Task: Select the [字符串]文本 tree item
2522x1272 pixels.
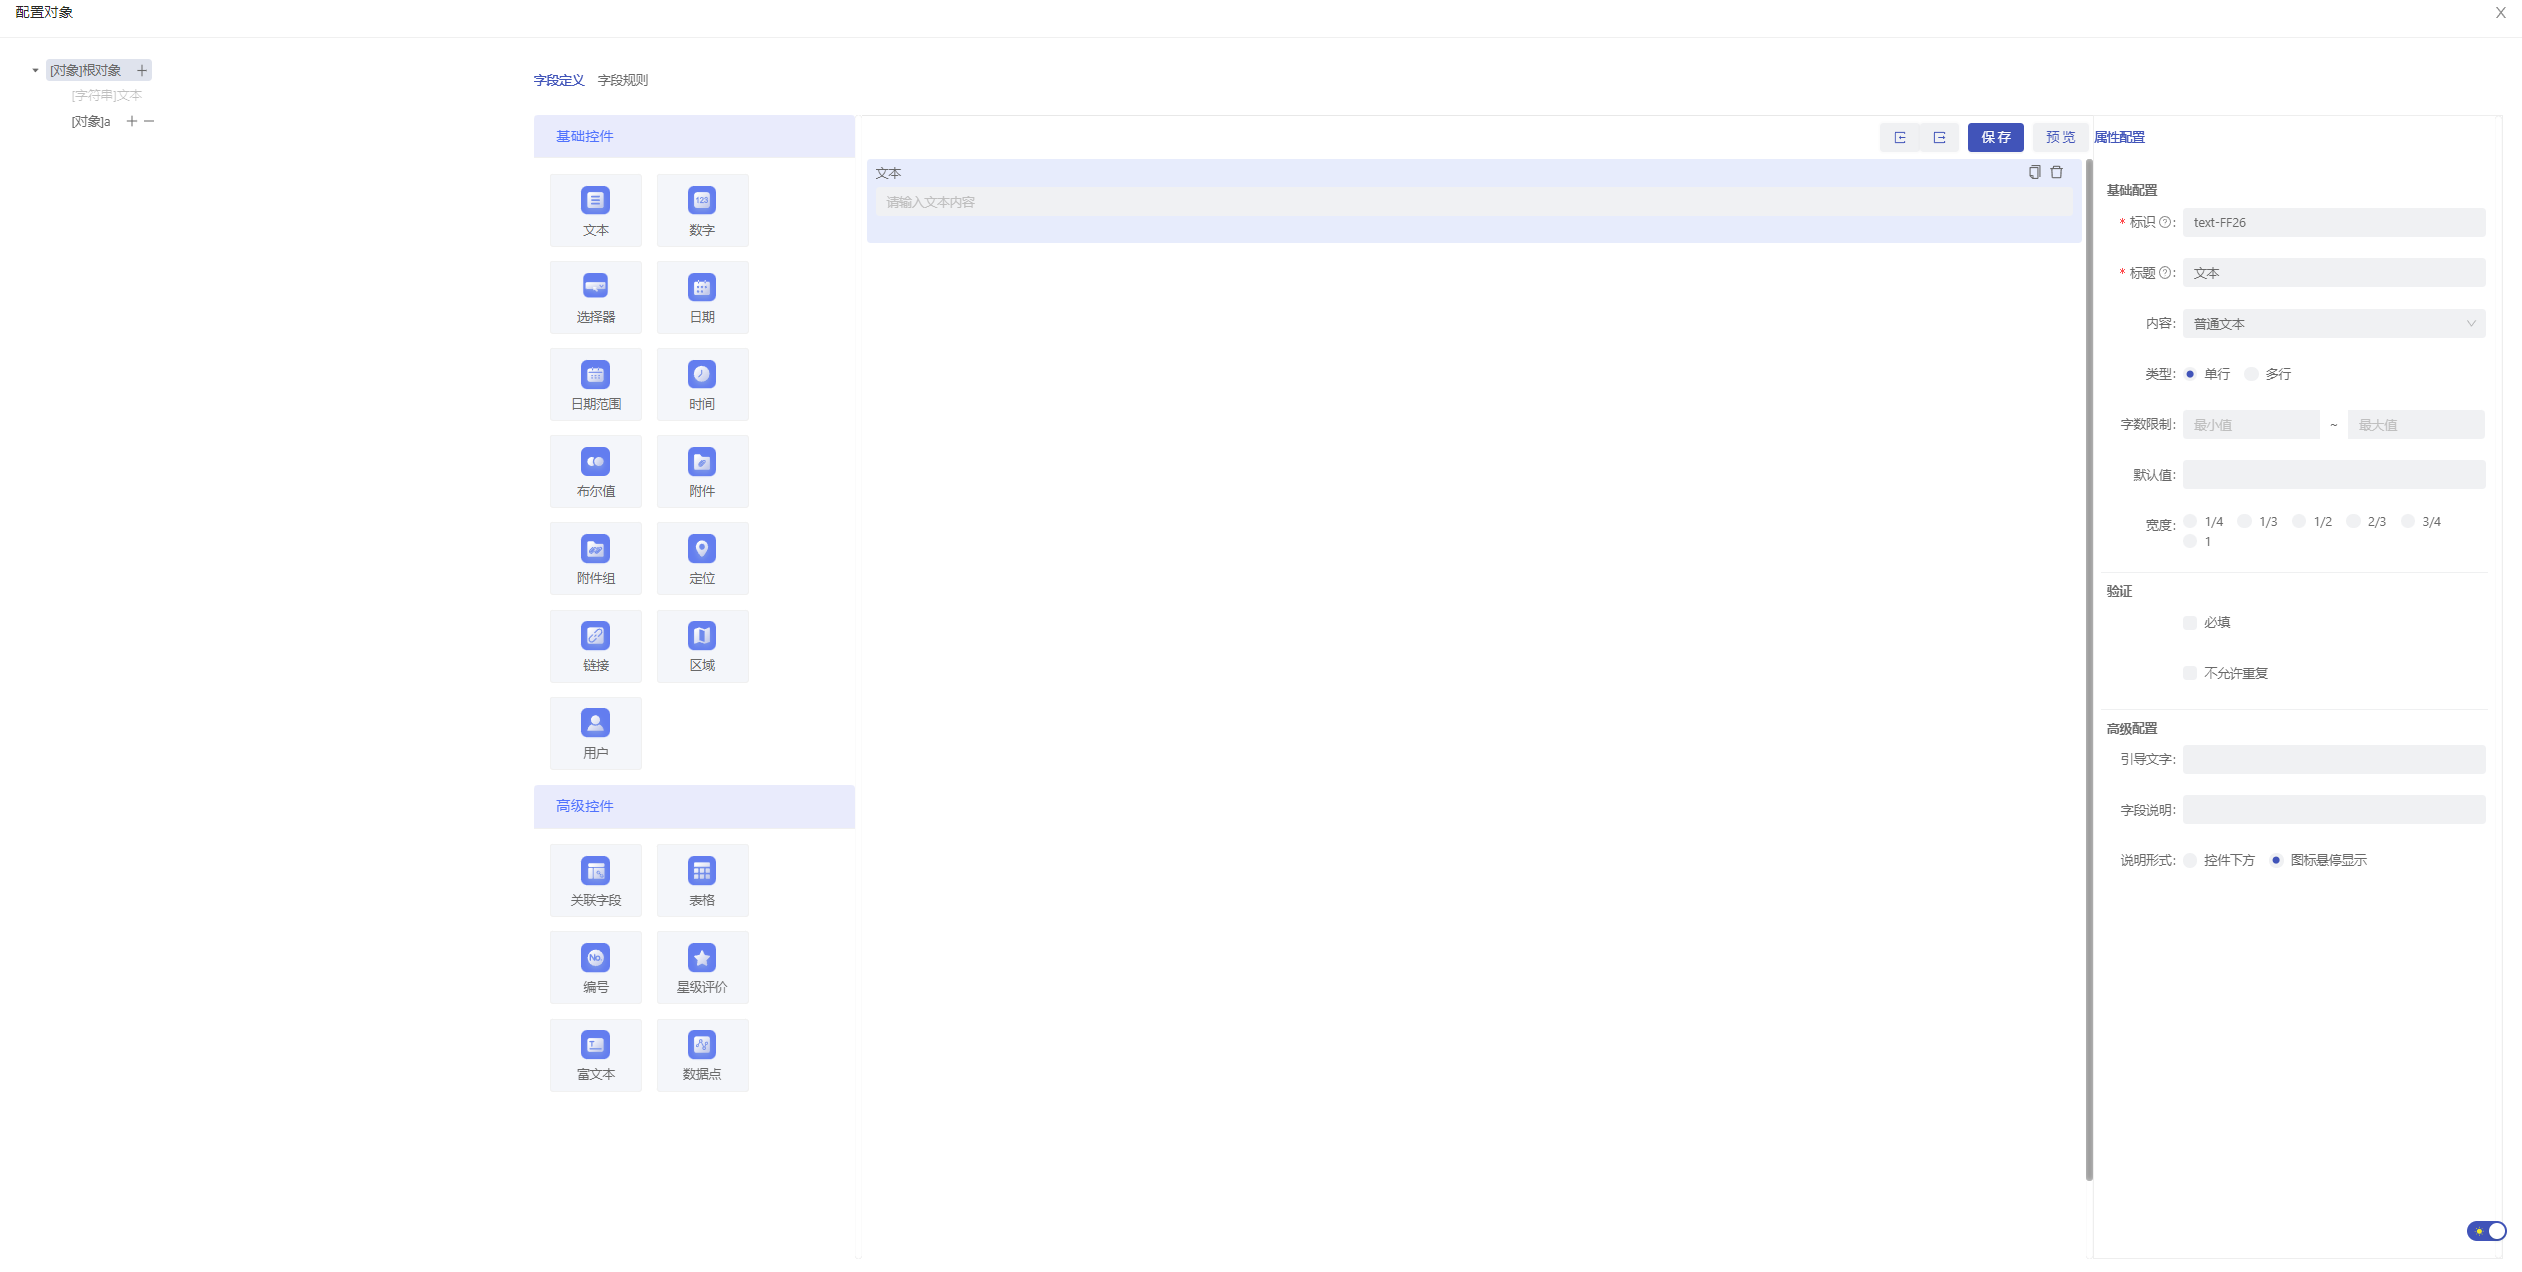Action: [107, 95]
